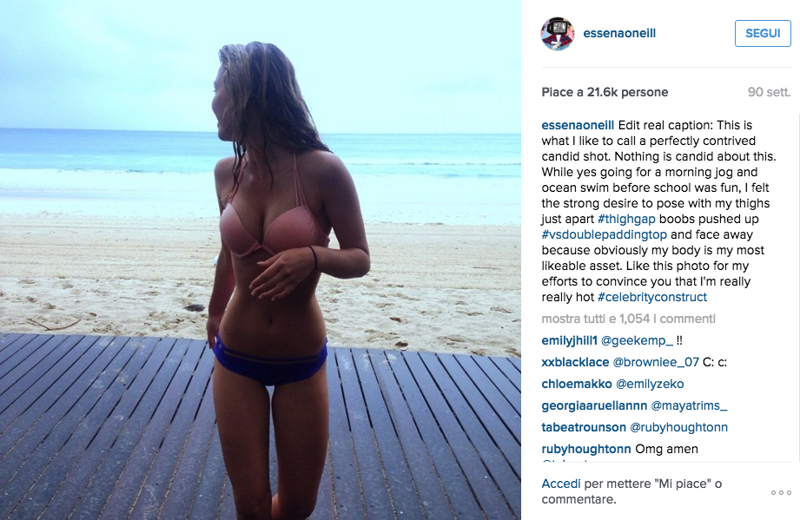
Task: Open the #celebrityconstruct hashtag
Action: tap(652, 297)
